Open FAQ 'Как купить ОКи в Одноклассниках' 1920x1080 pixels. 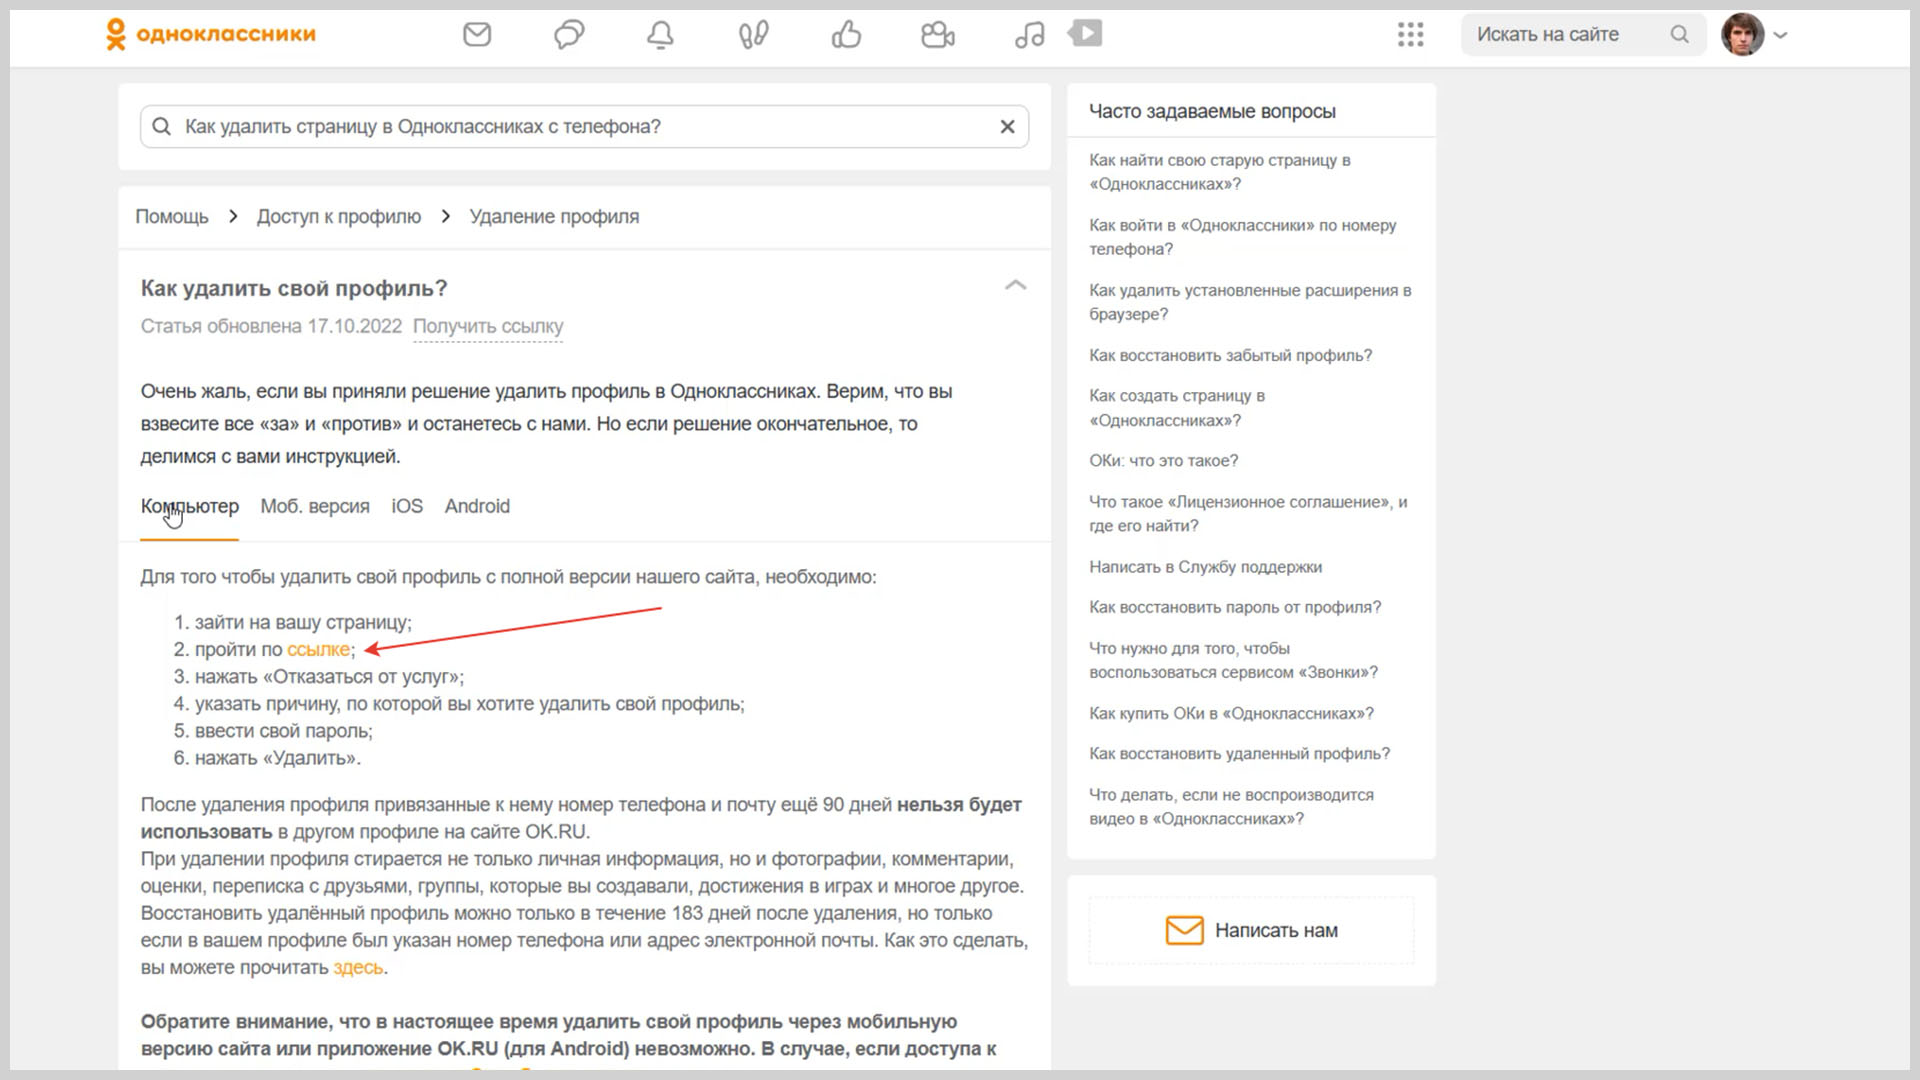coord(1232,714)
